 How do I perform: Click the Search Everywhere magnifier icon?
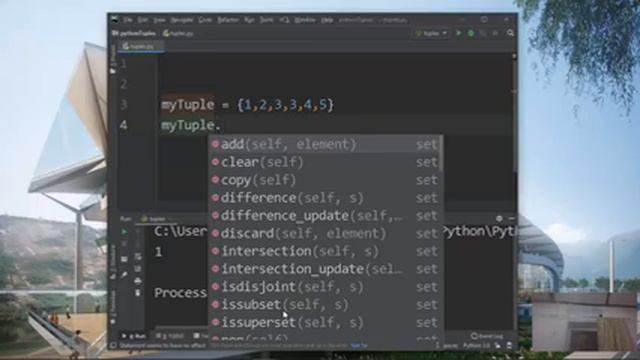pyautogui.click(x=510, y=33)
